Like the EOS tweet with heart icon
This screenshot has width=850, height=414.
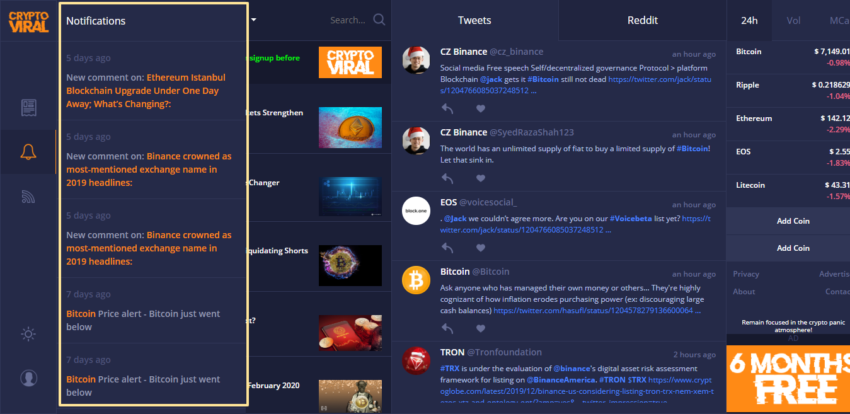480,248
